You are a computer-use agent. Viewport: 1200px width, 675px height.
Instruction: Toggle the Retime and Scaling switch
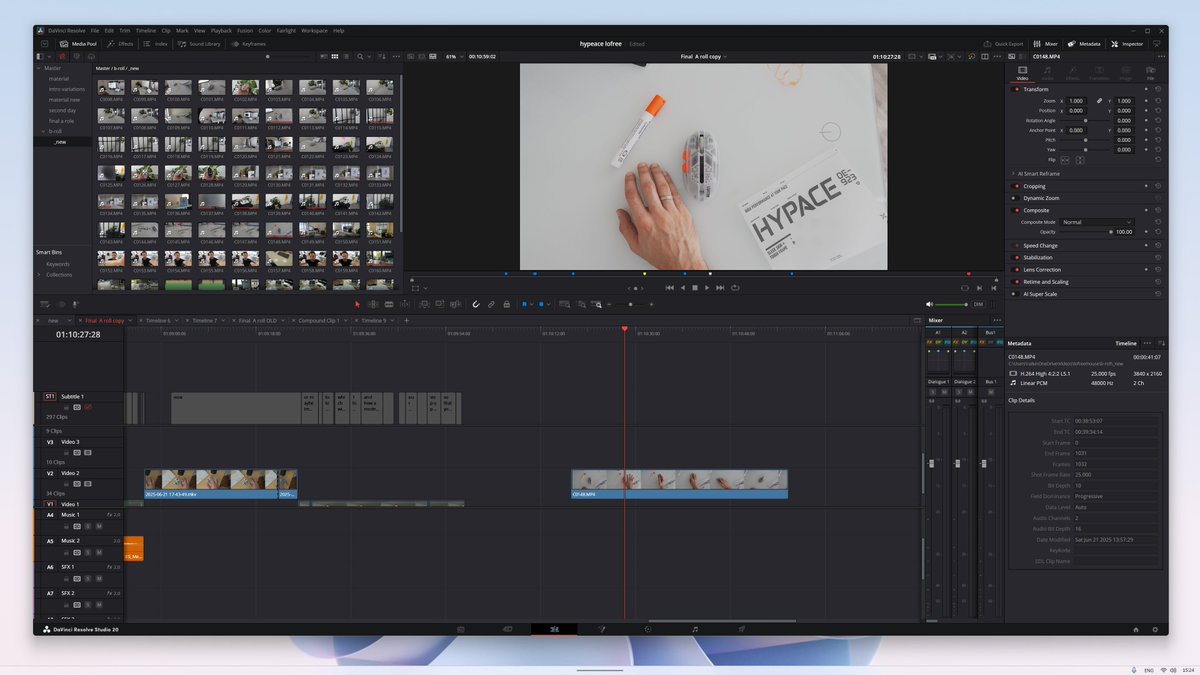tap(1017, 282)
